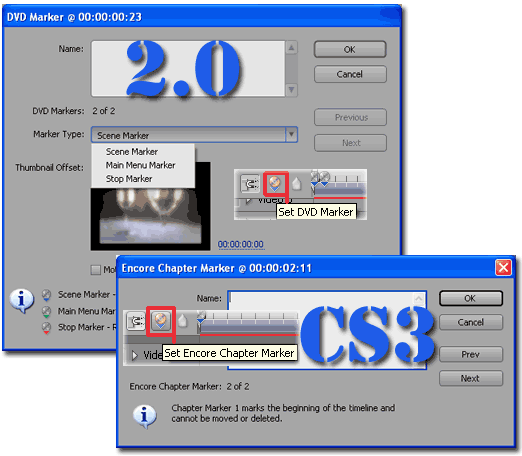The height and width of the screenshot is (456, 522).
Task: Click the Name field in DVD Marker dialog
Action: tap(188, 69)
